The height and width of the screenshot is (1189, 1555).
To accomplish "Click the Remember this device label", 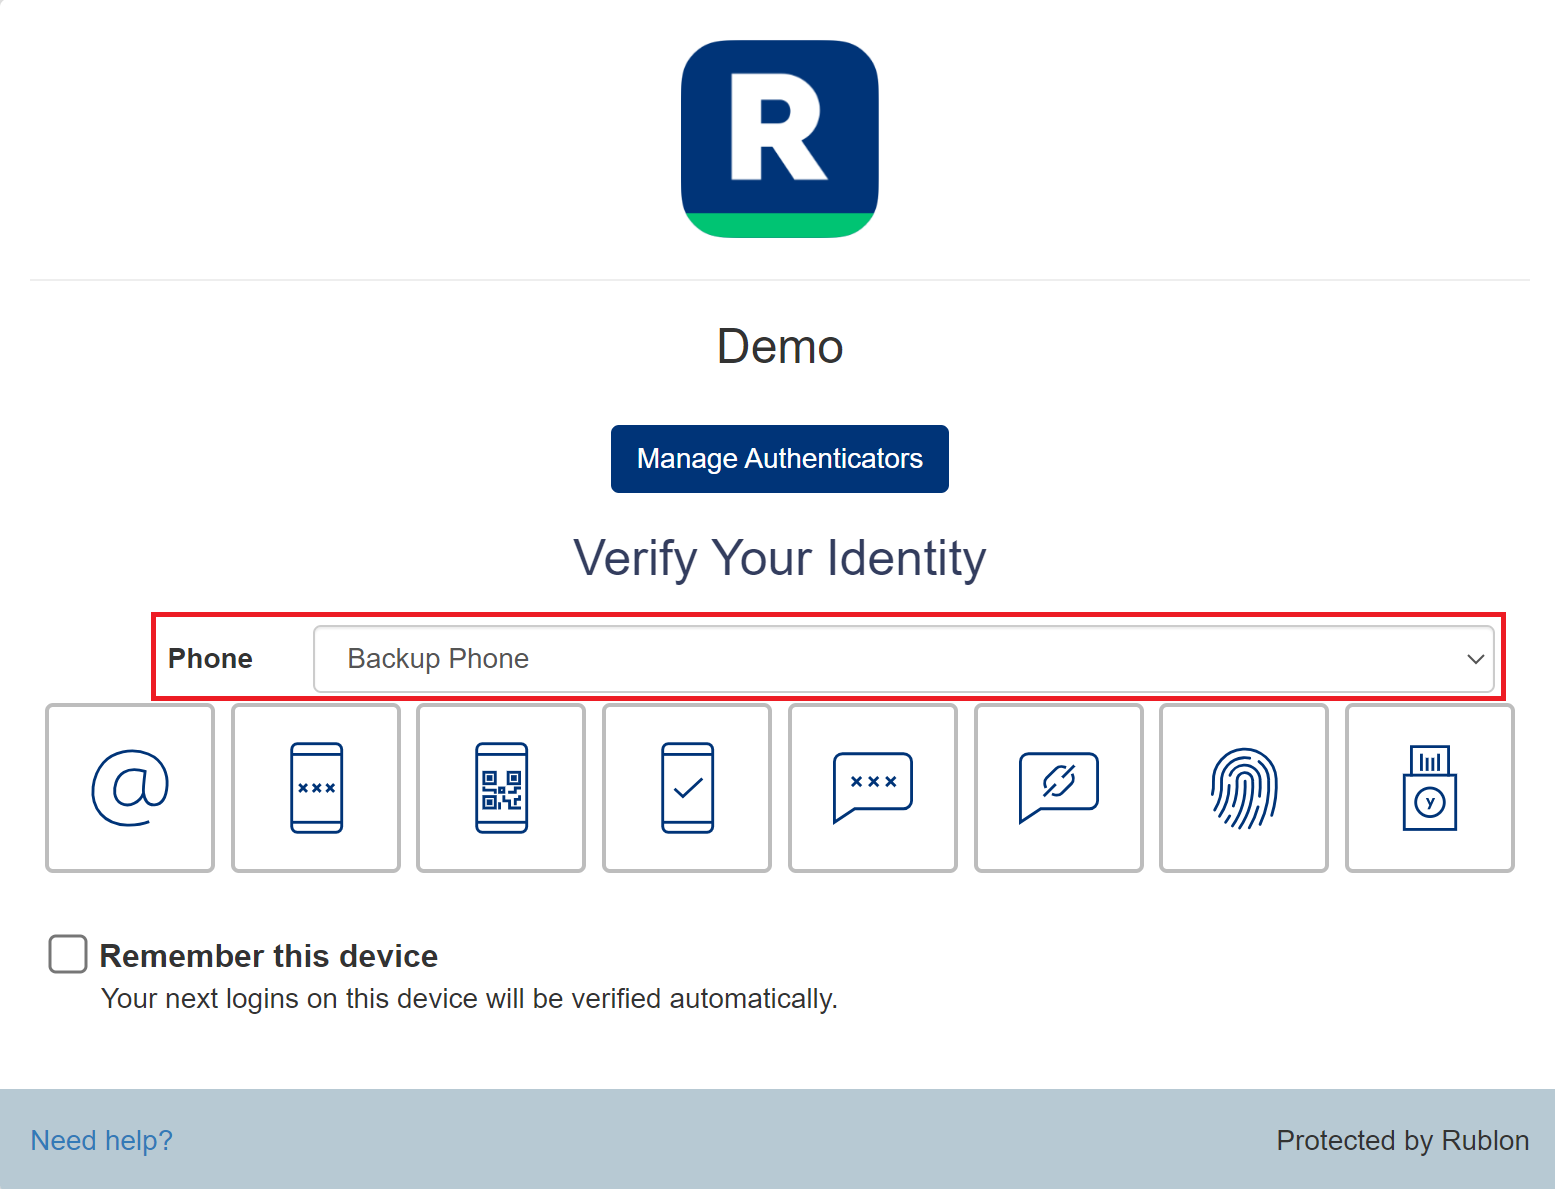I will click(269, 956).
